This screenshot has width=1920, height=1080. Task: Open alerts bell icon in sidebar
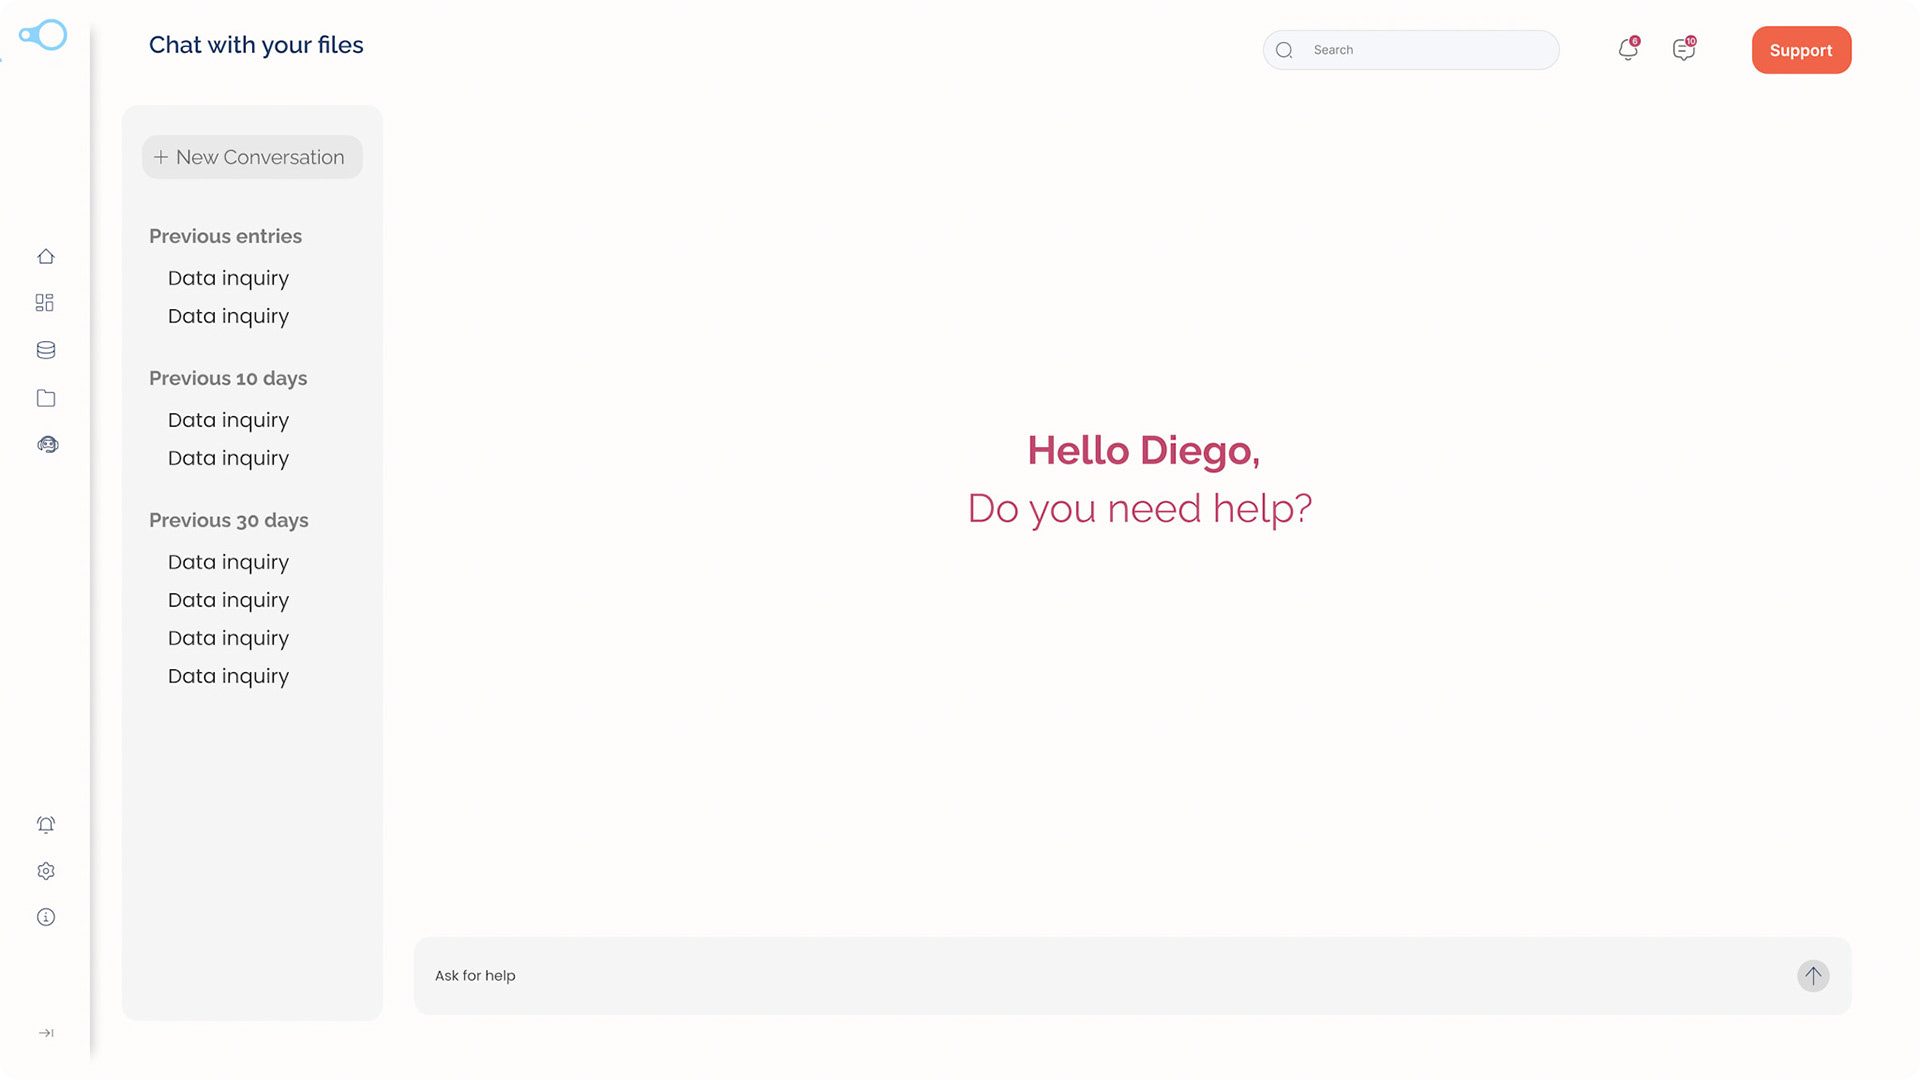click(46, 825)
